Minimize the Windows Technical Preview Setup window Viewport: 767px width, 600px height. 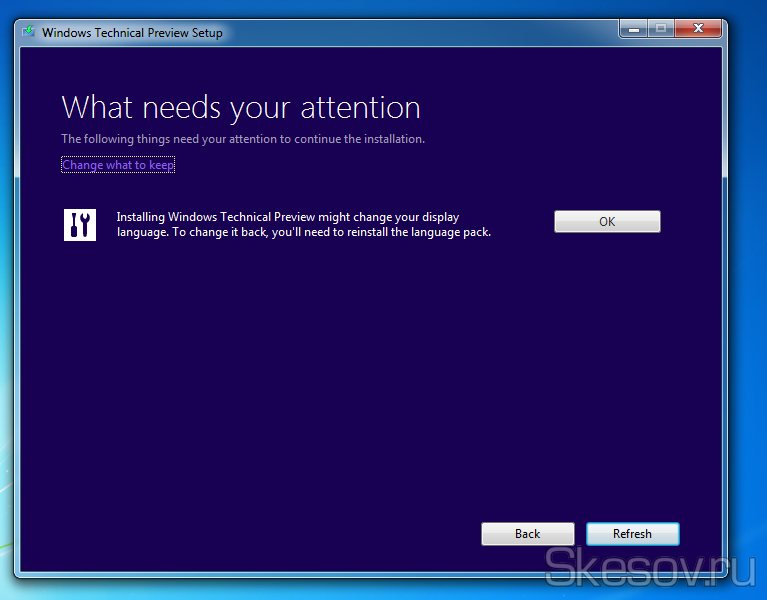pos(633,30)
